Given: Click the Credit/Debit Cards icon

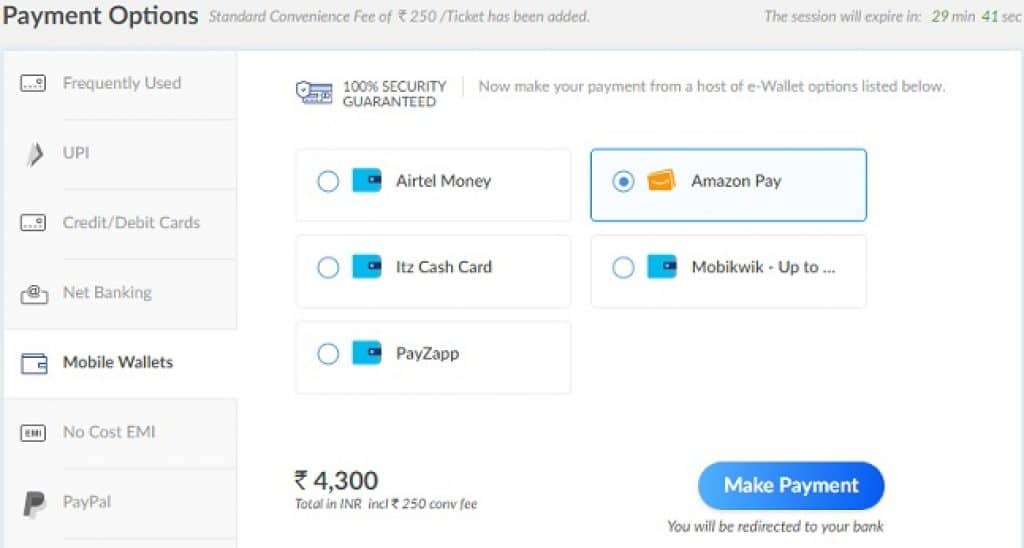Looking at the screenshot, I should pos(33,223).
